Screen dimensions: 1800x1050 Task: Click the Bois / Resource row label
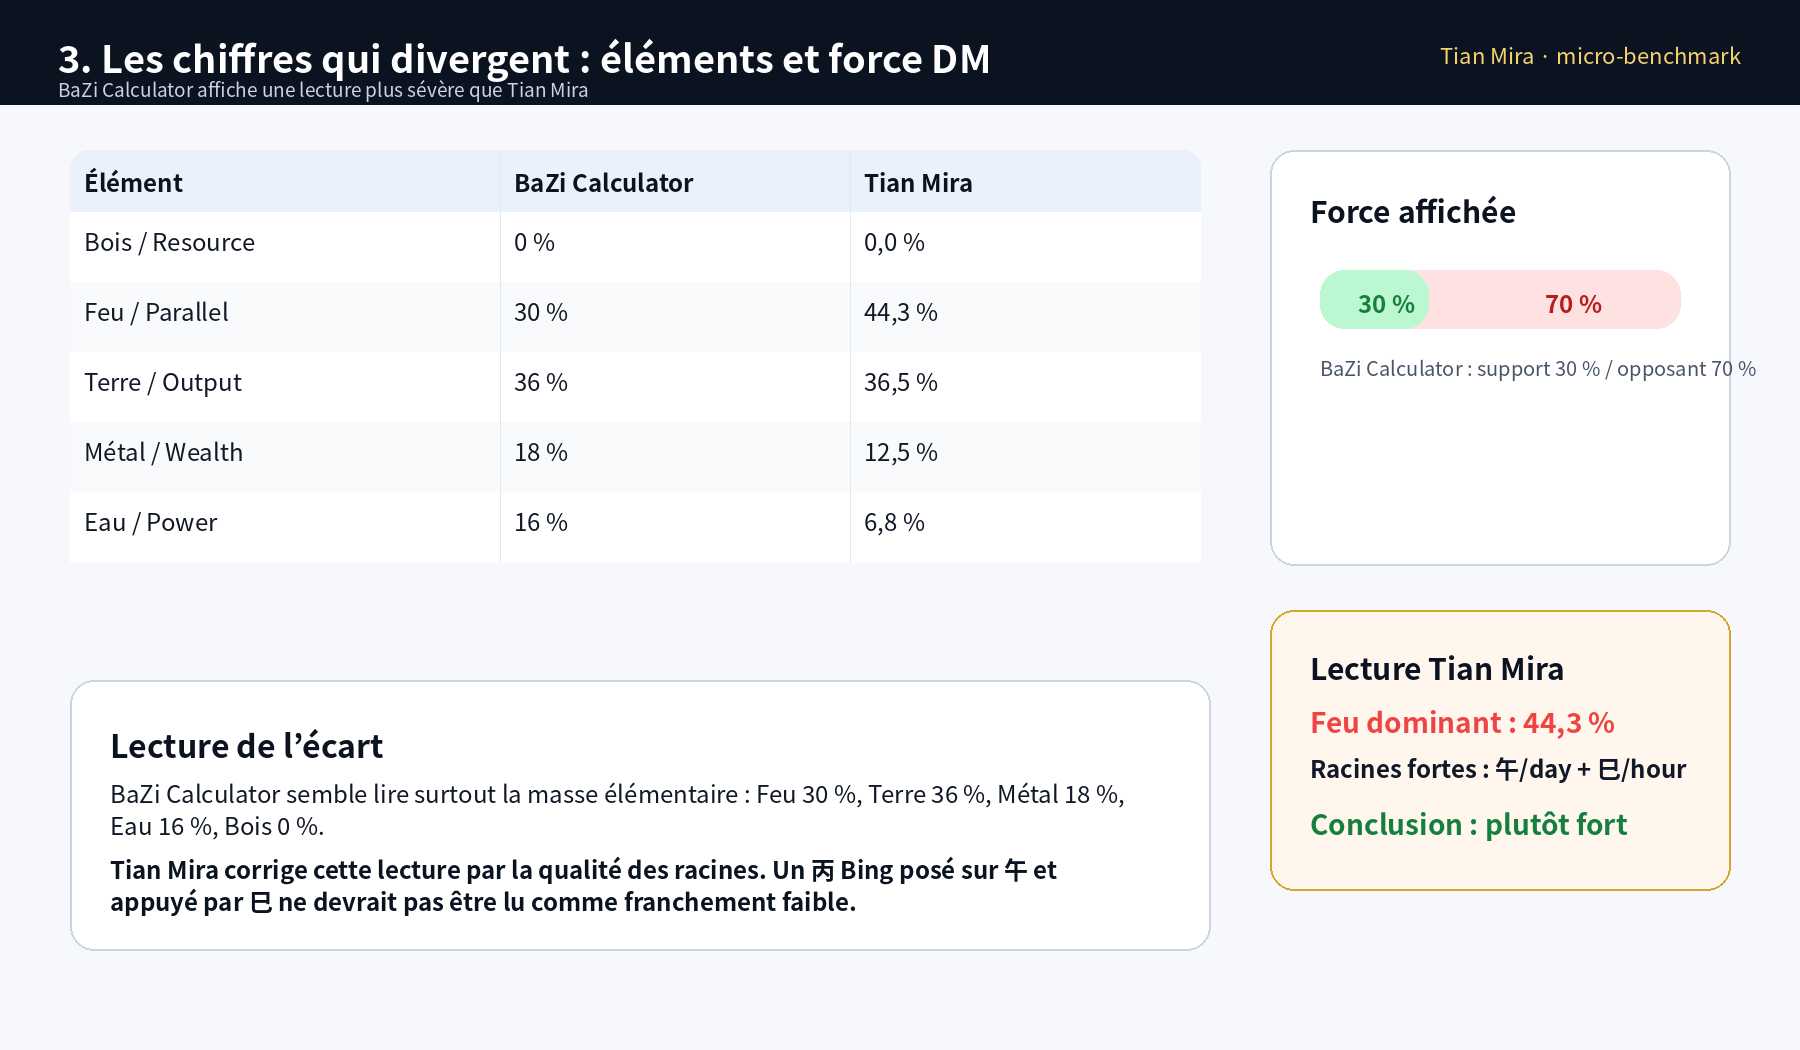click(x=169, y=243)
